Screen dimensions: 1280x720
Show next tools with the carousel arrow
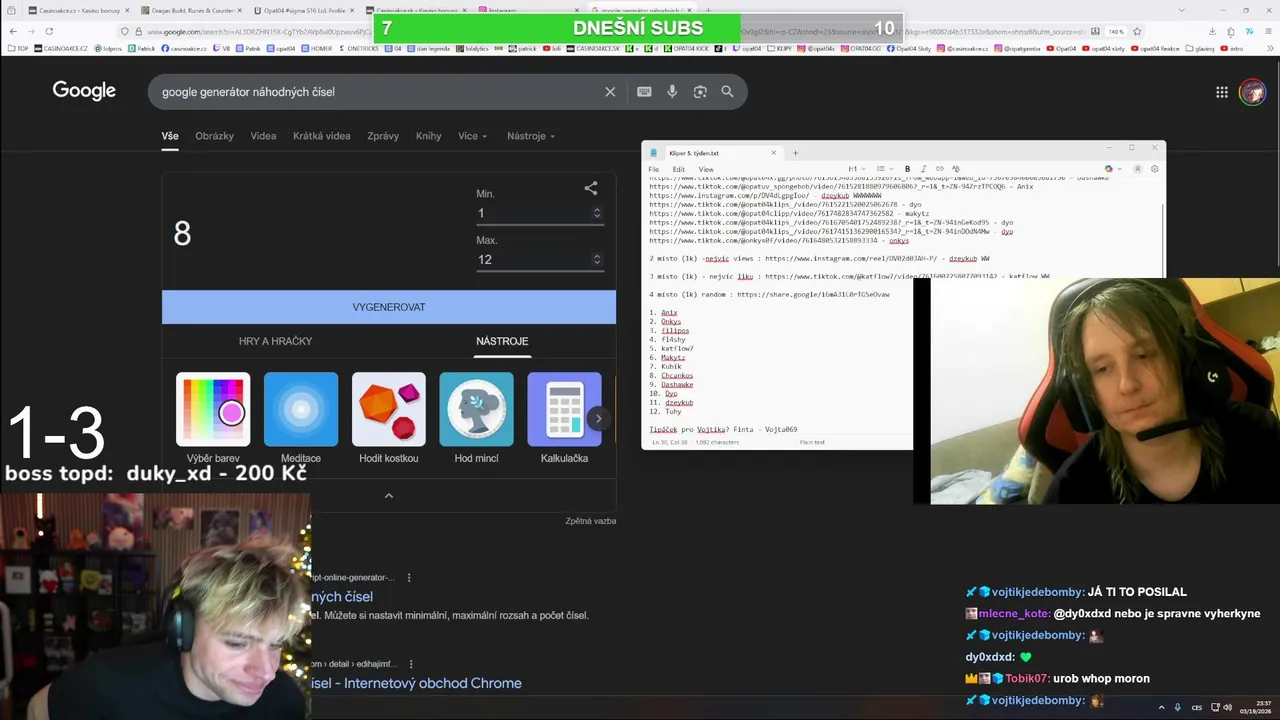[598, 419]
